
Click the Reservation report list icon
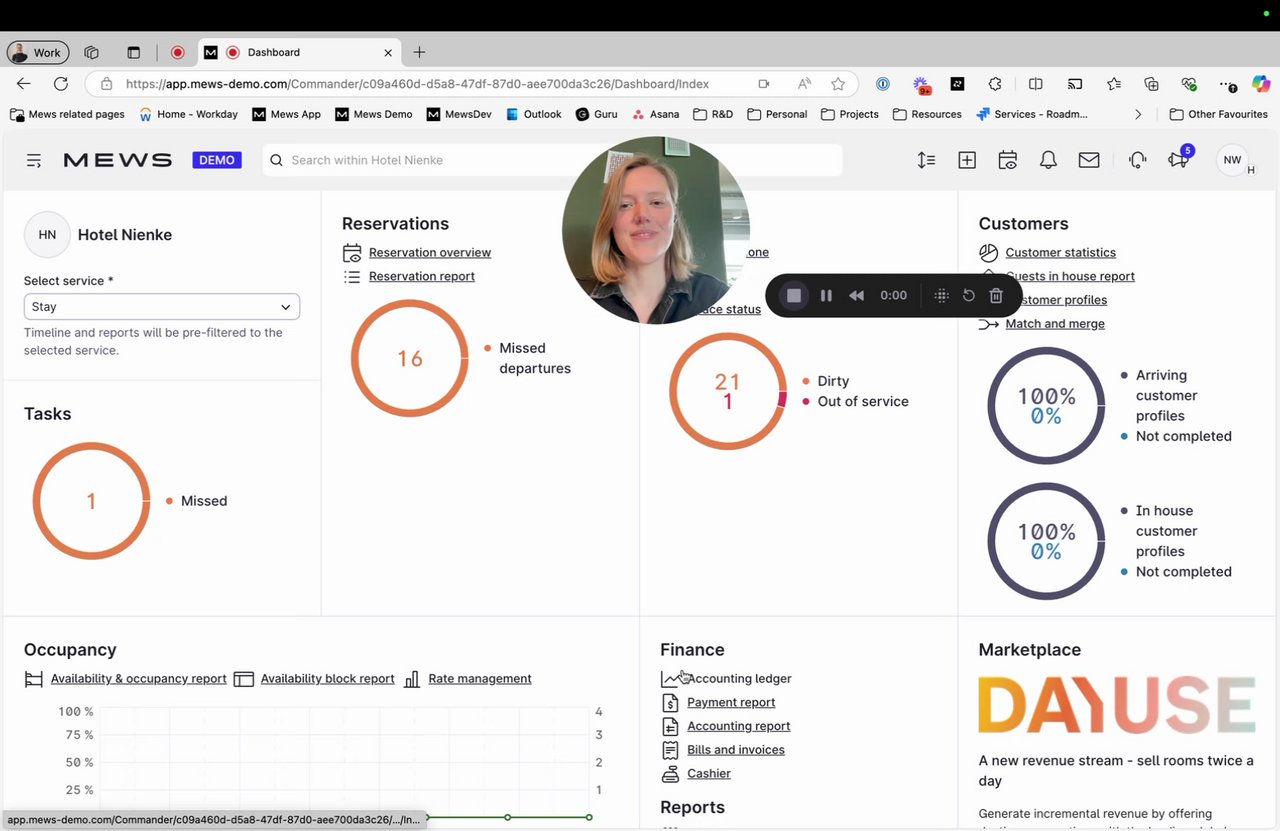(x=352, y=276)
